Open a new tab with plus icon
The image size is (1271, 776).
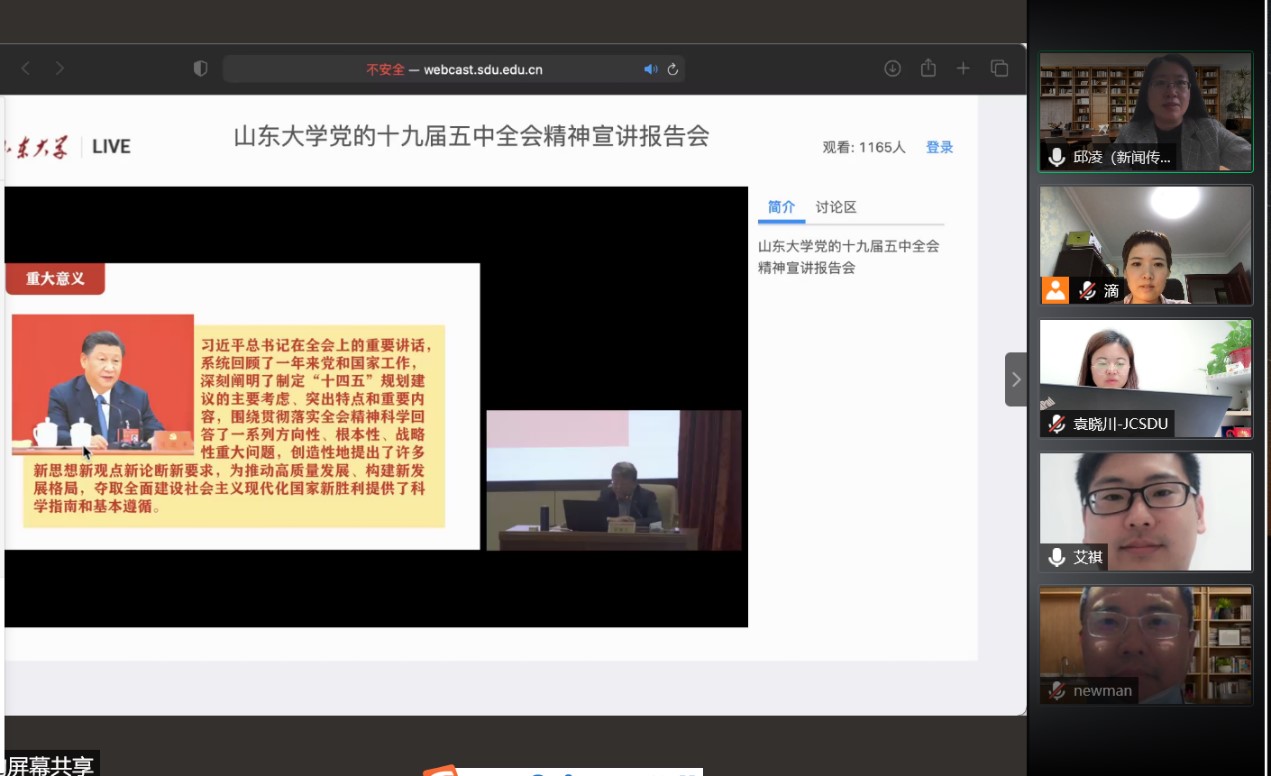(x=963, y=68)
